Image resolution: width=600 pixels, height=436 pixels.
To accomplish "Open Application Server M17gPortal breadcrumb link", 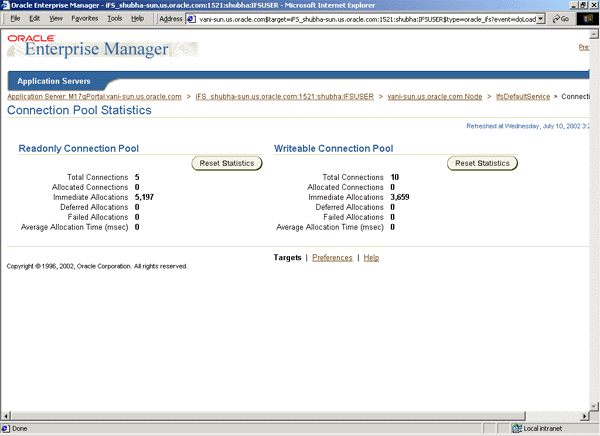I will click(94, 96).
